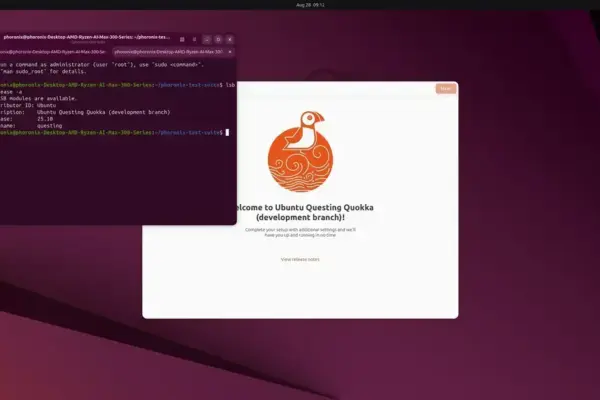
Task: Click the release value '25.10' in terminal
Action: click(45, 119)
